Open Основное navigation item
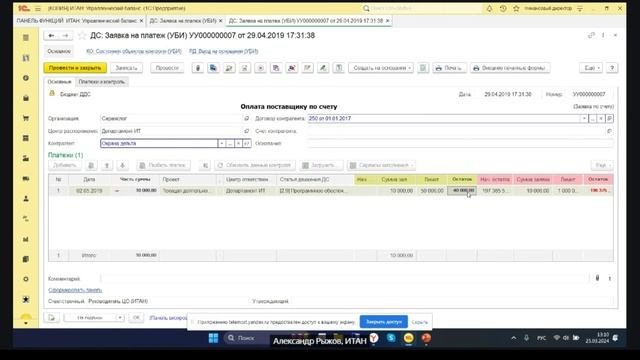This screenshot has height=360, width=640. coord(59,51)
